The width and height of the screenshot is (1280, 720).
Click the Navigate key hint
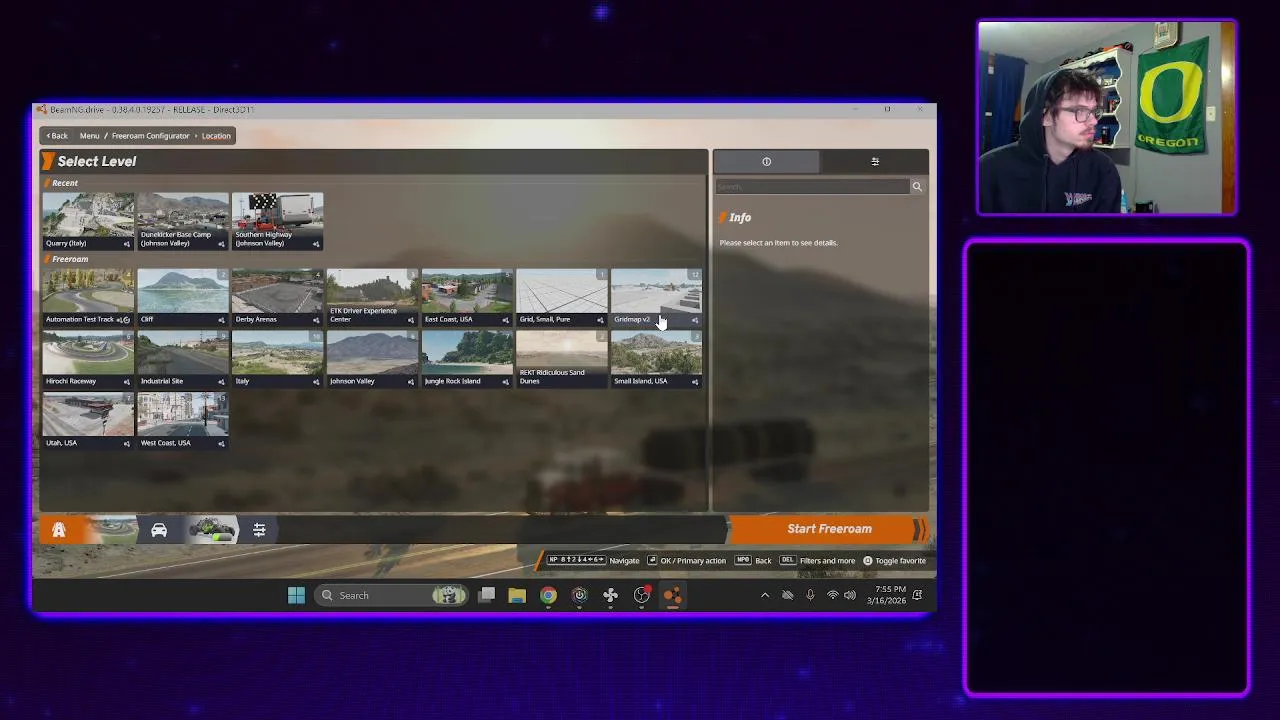coord(593,561)
